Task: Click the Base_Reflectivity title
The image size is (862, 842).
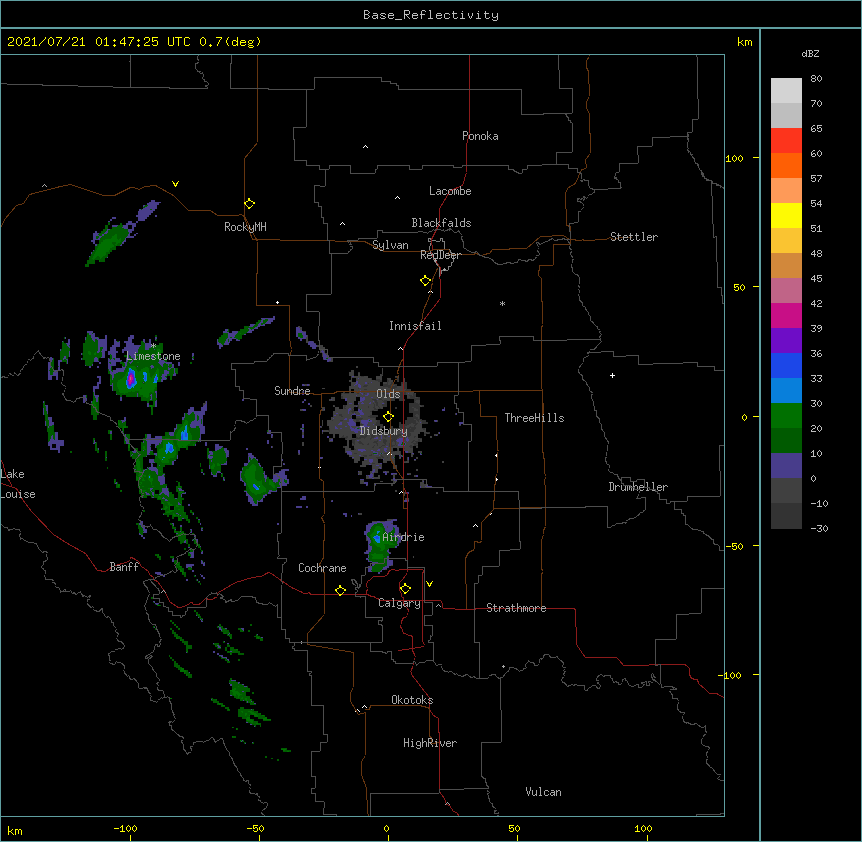Action: [431, 15]
